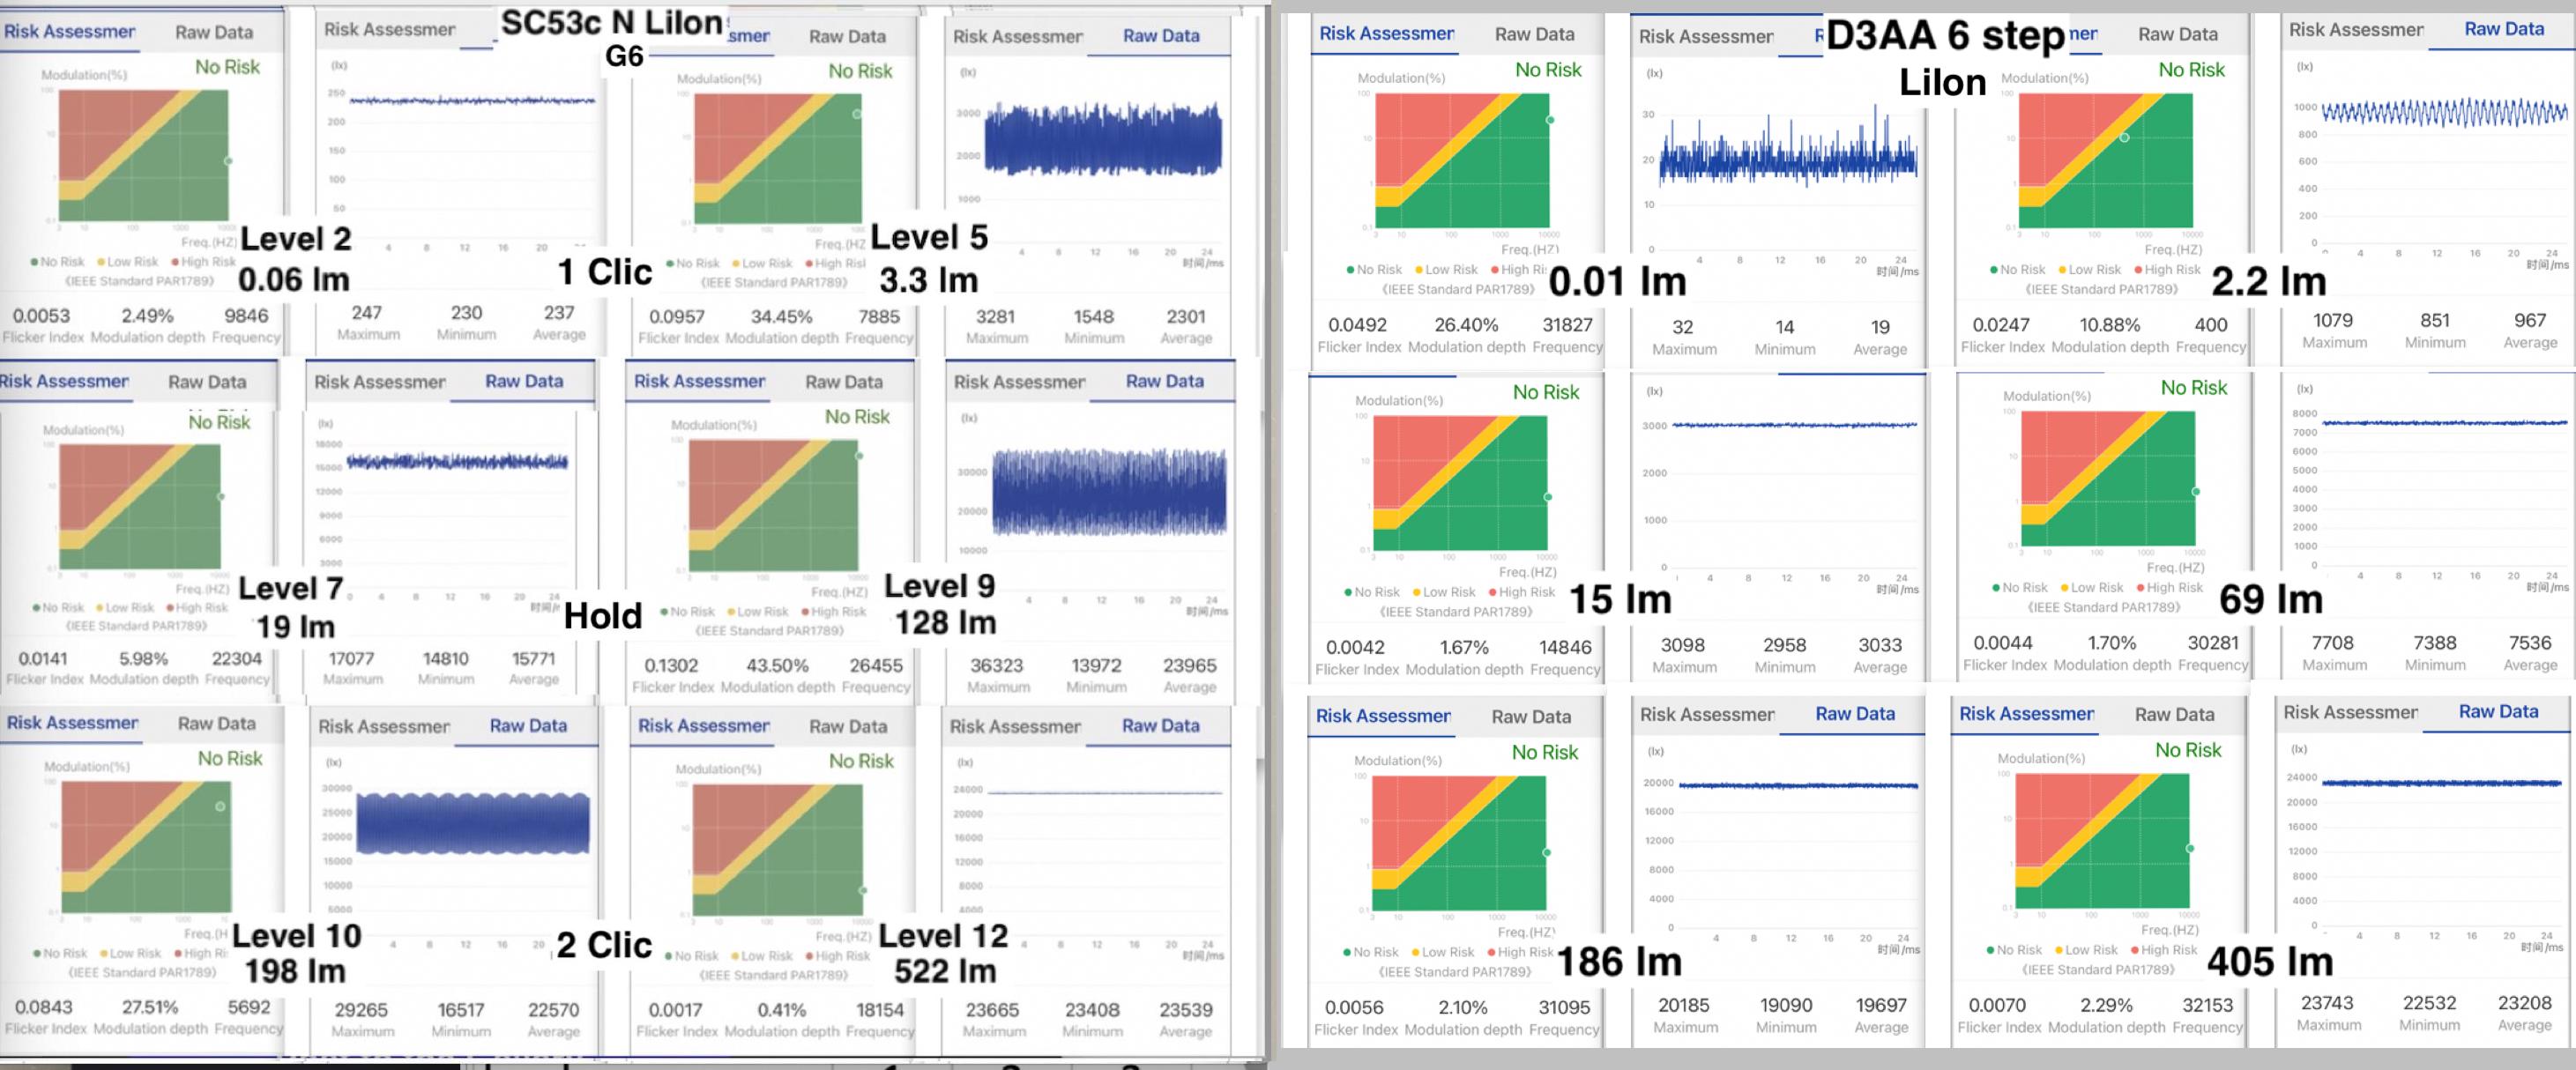Click data point marker on Level 5 risk chart
Viewport: 2576px width, 1070px height.
point(856,114)
